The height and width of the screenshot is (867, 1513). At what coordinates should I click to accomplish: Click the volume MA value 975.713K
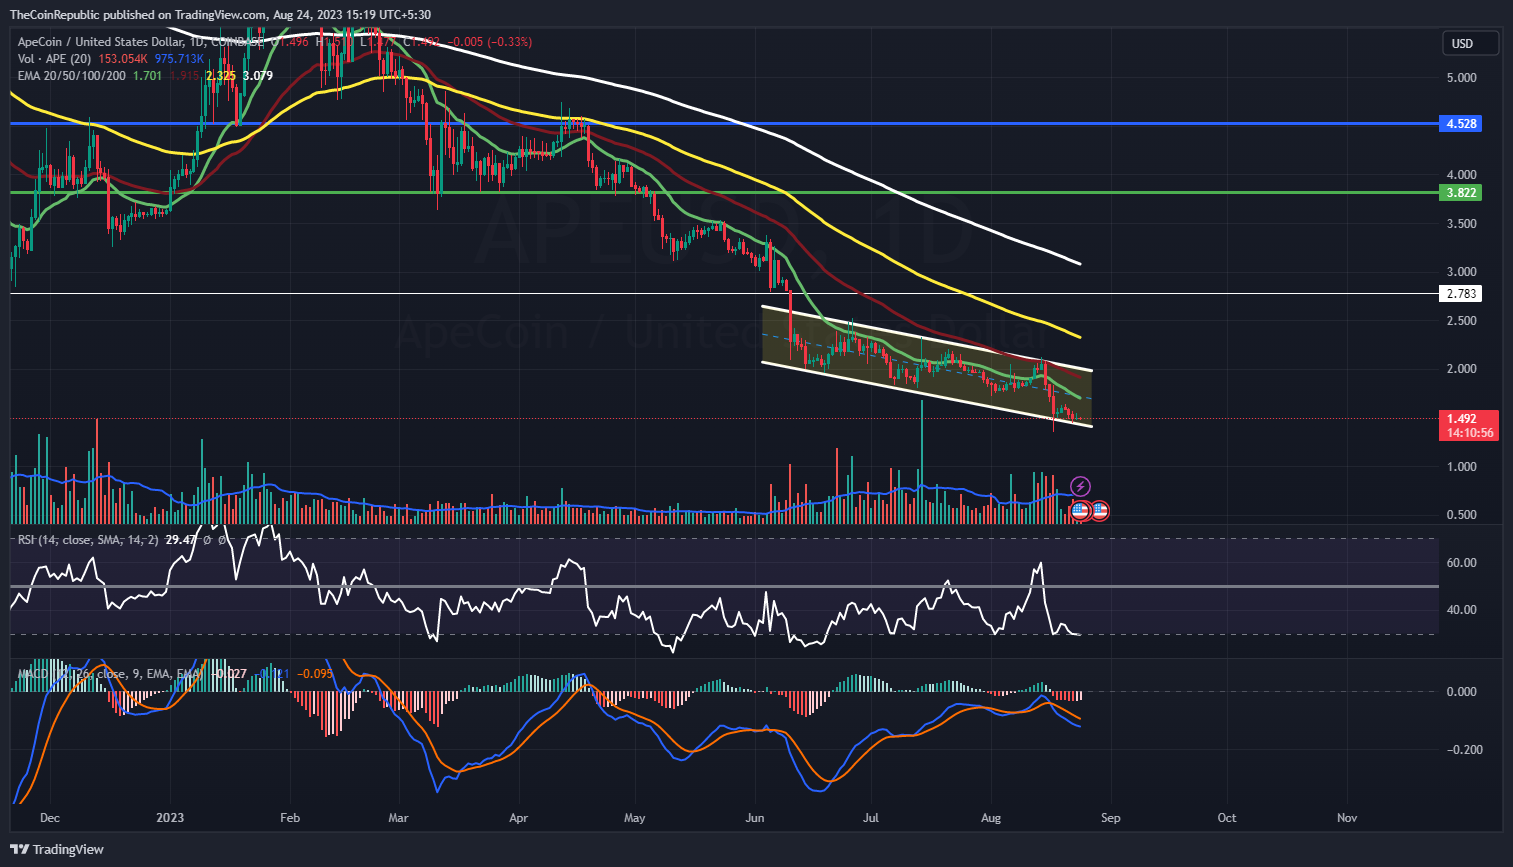(180, 59)
